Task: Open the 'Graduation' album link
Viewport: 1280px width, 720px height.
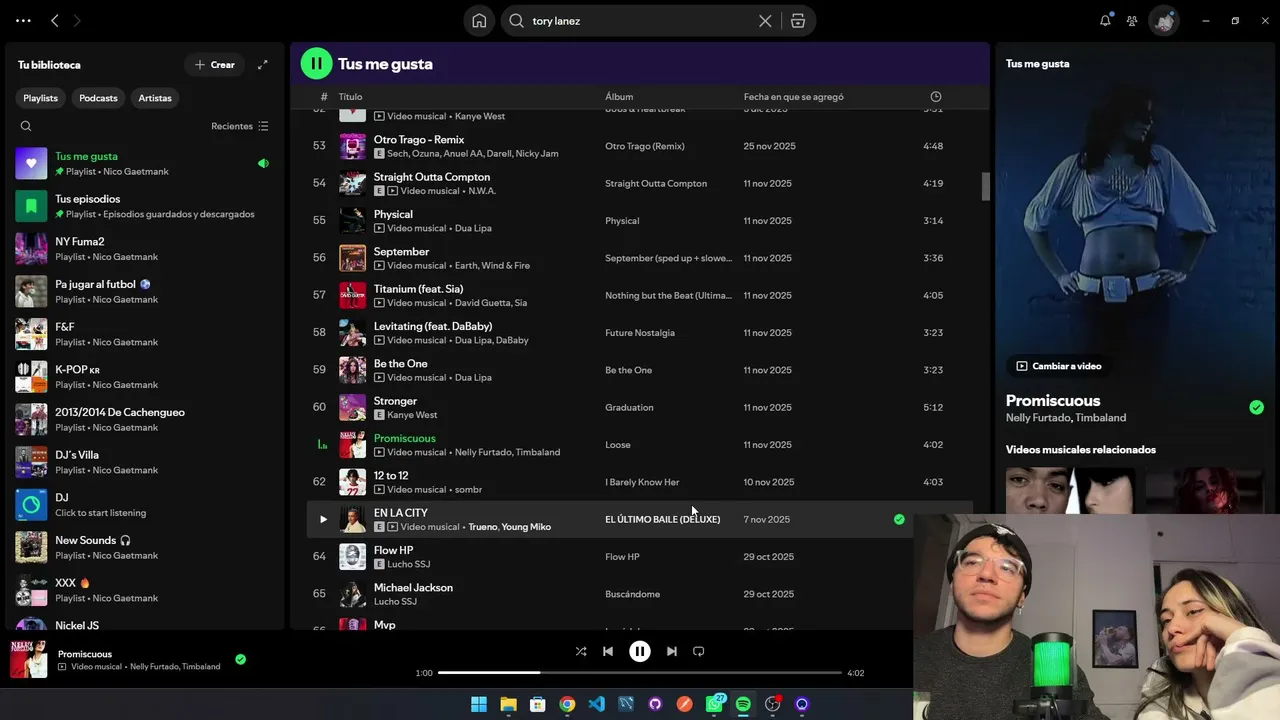Action: [629, 407]
